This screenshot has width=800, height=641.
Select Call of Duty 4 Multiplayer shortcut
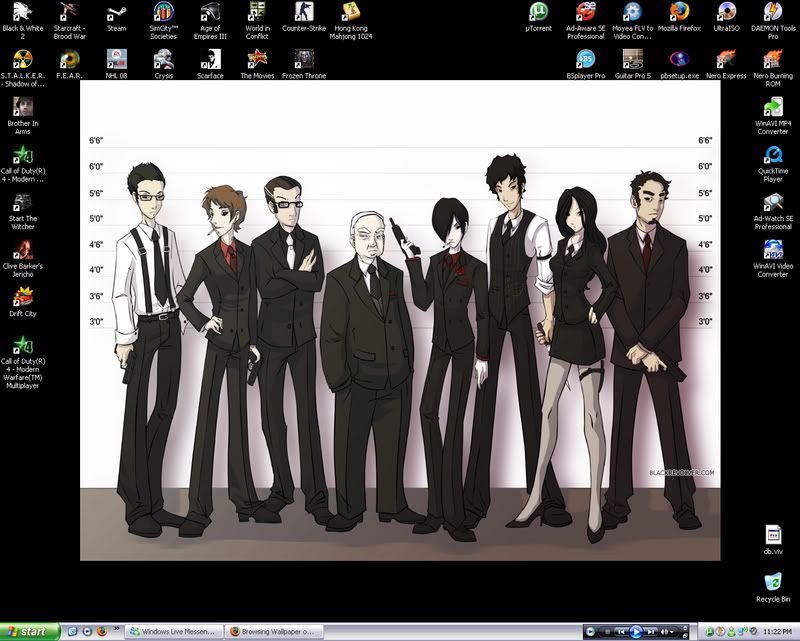(22, 361)
